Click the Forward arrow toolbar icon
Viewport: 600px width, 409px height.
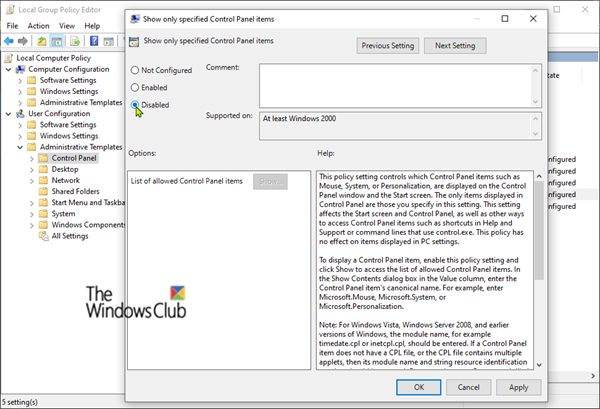pyautogui.click(x=23, y=41)
